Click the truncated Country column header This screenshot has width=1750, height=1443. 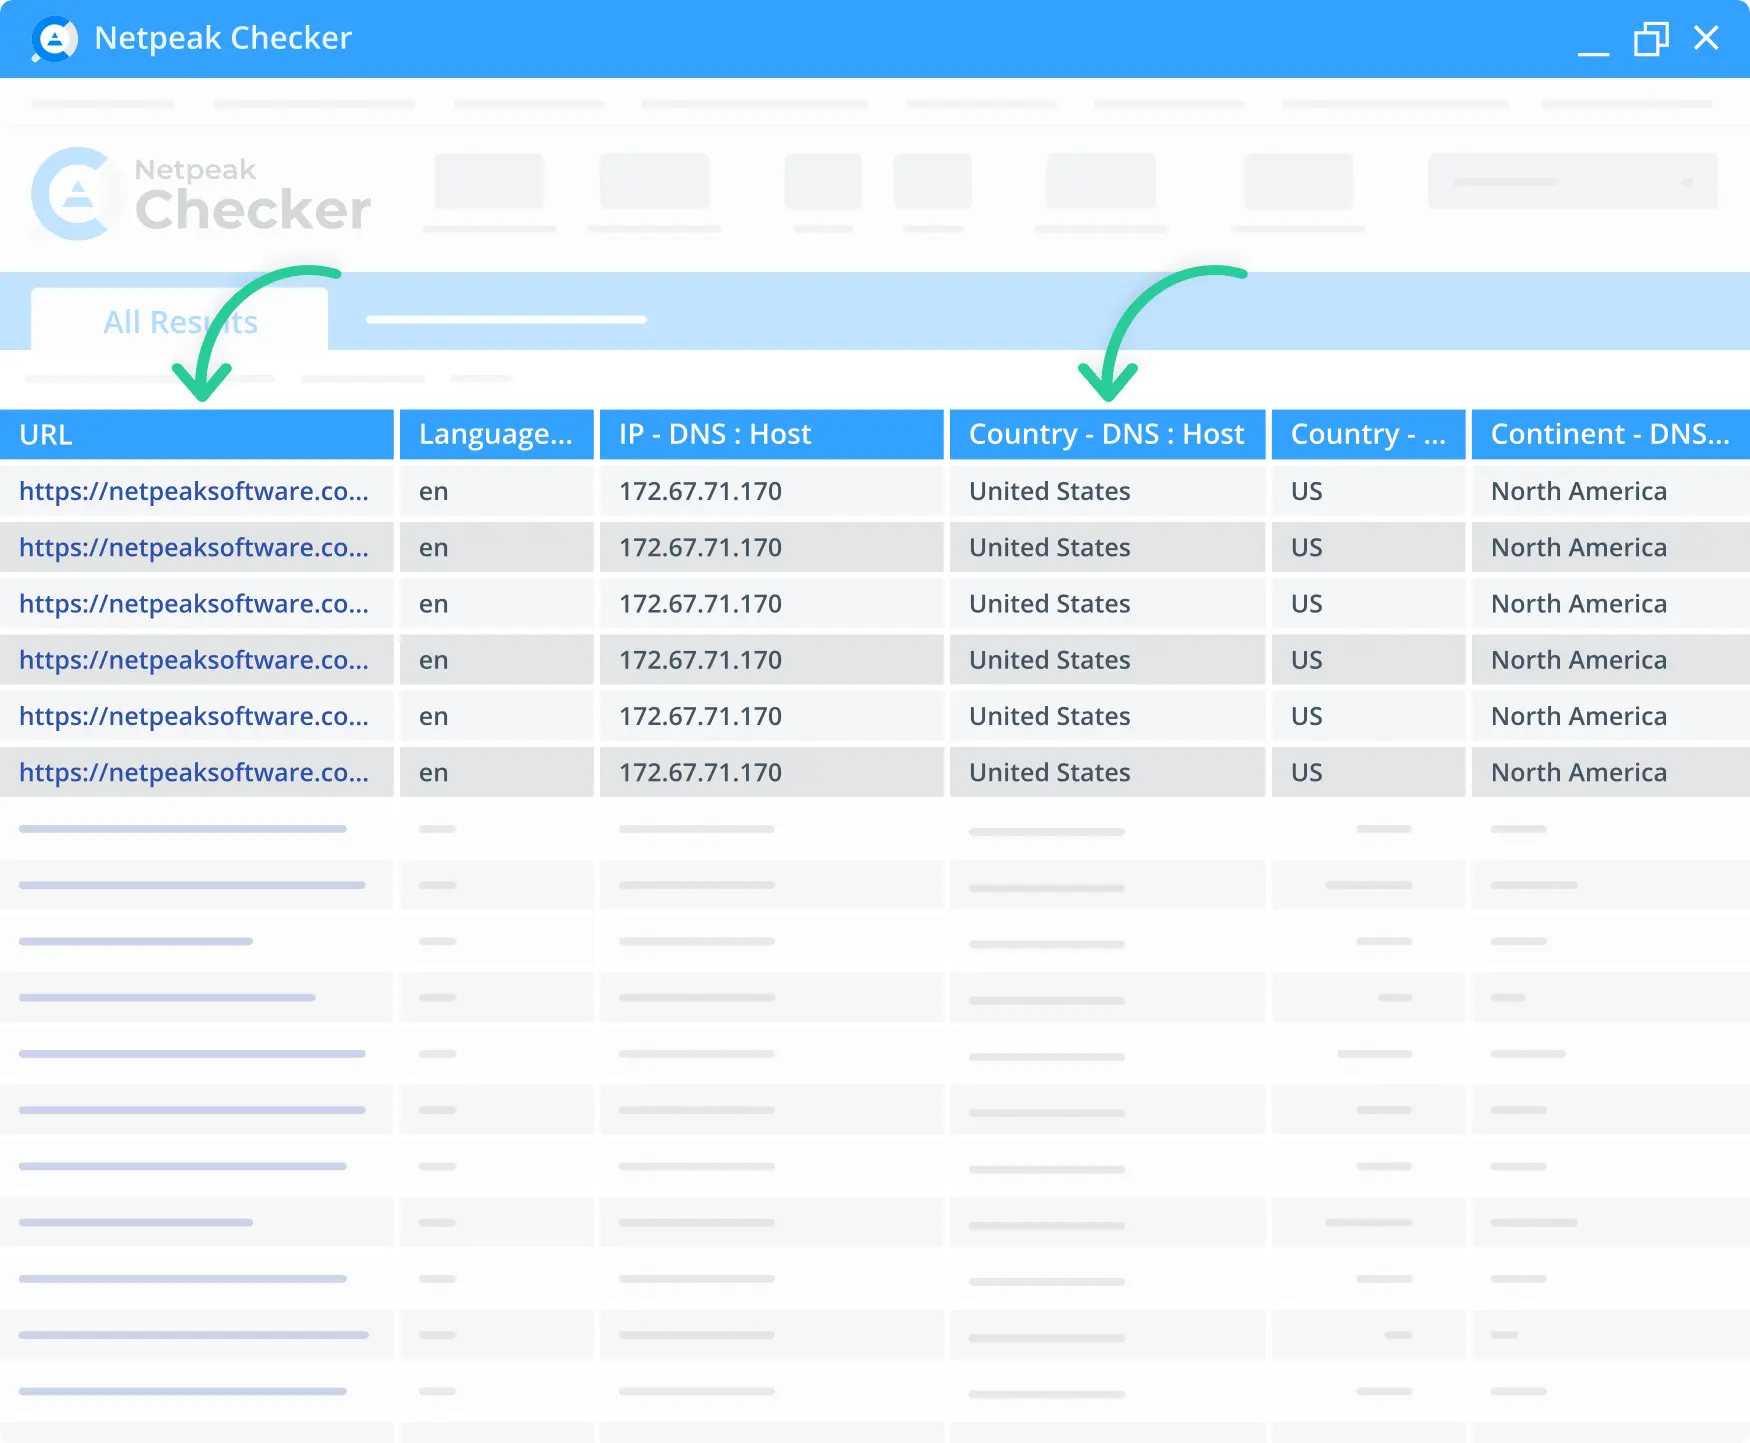(x=1368, y=434)
